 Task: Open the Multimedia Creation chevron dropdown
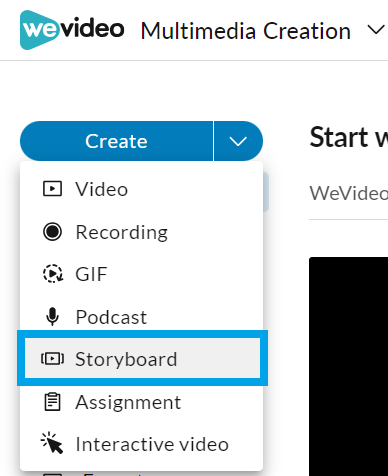376,30
